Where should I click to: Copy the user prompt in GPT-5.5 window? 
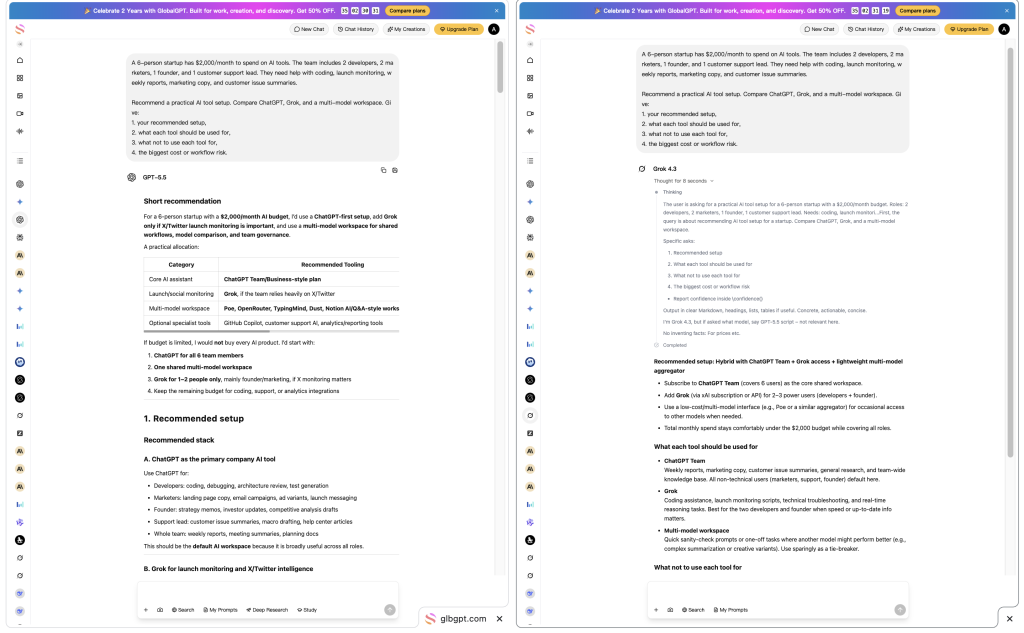point(383,170)
